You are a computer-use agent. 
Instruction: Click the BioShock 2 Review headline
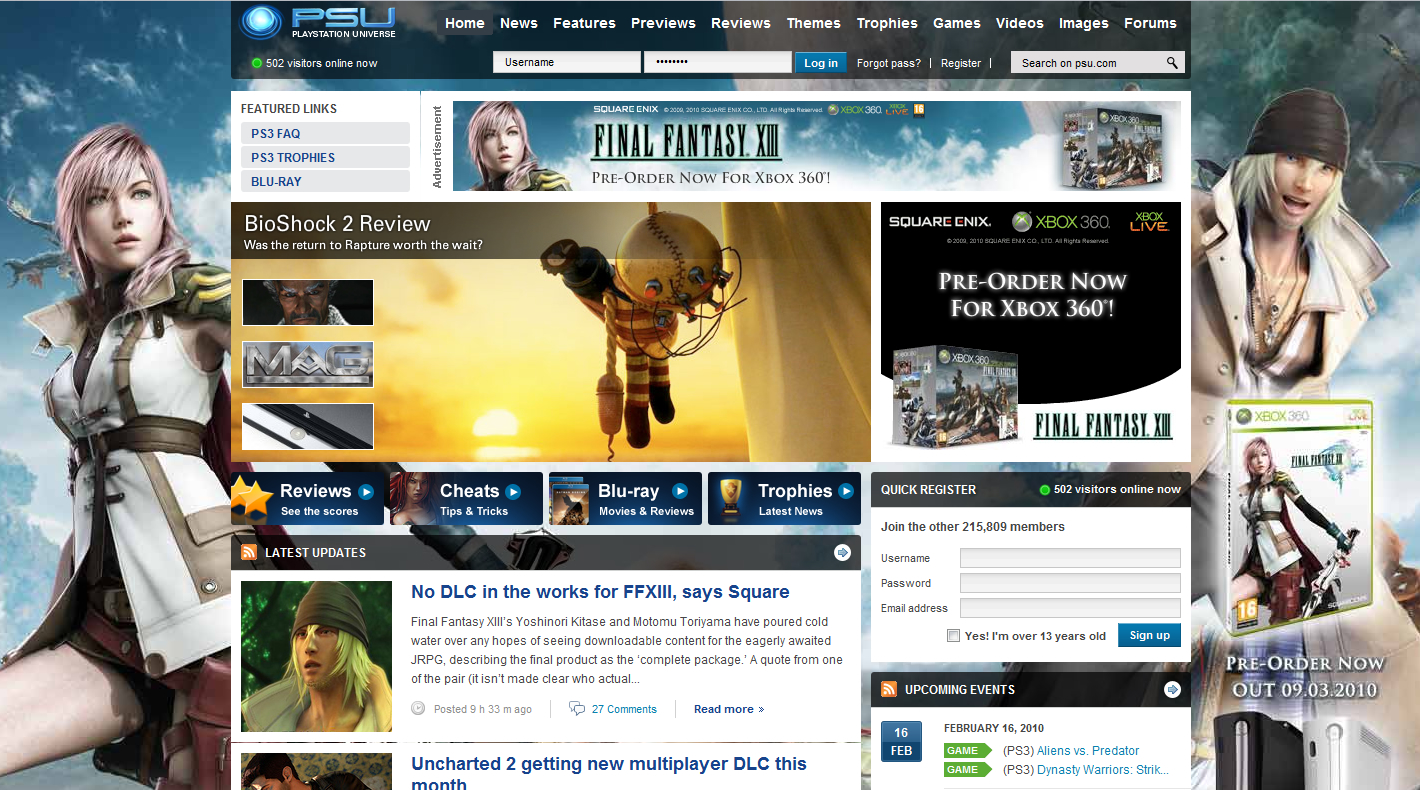[337, 223]
